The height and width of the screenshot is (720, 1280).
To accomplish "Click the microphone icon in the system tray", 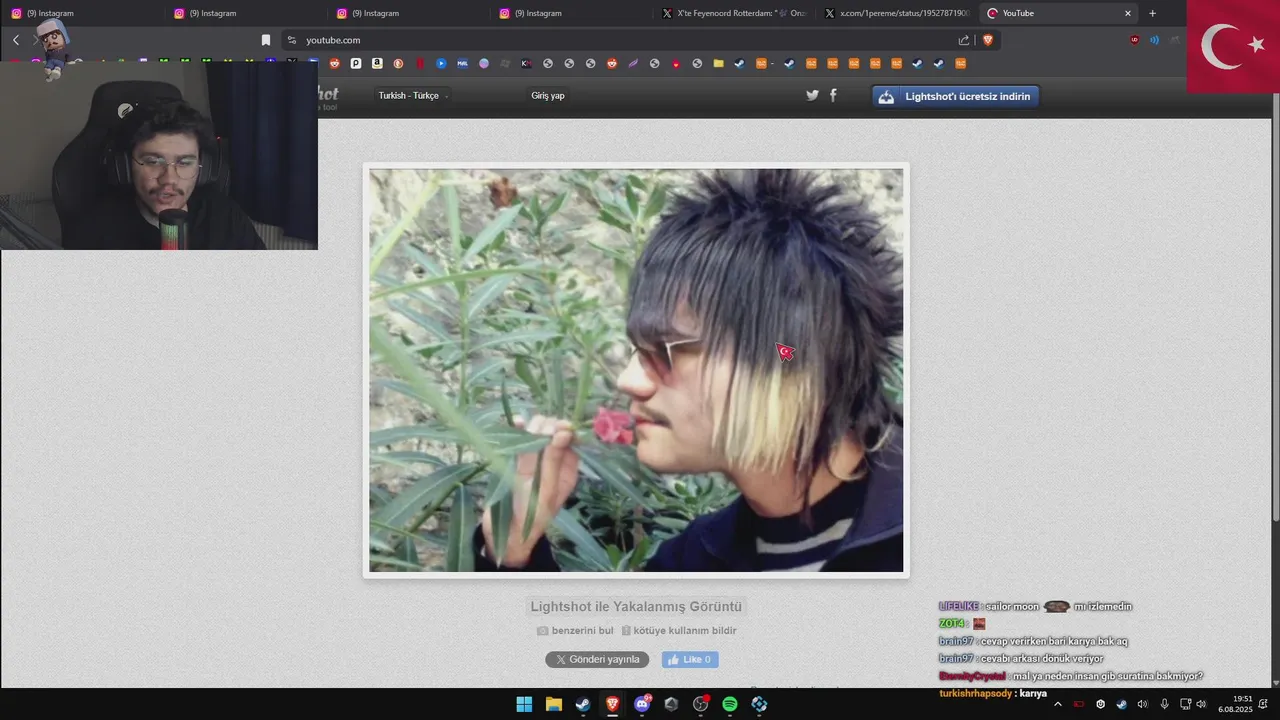I will coord(1164,704).
